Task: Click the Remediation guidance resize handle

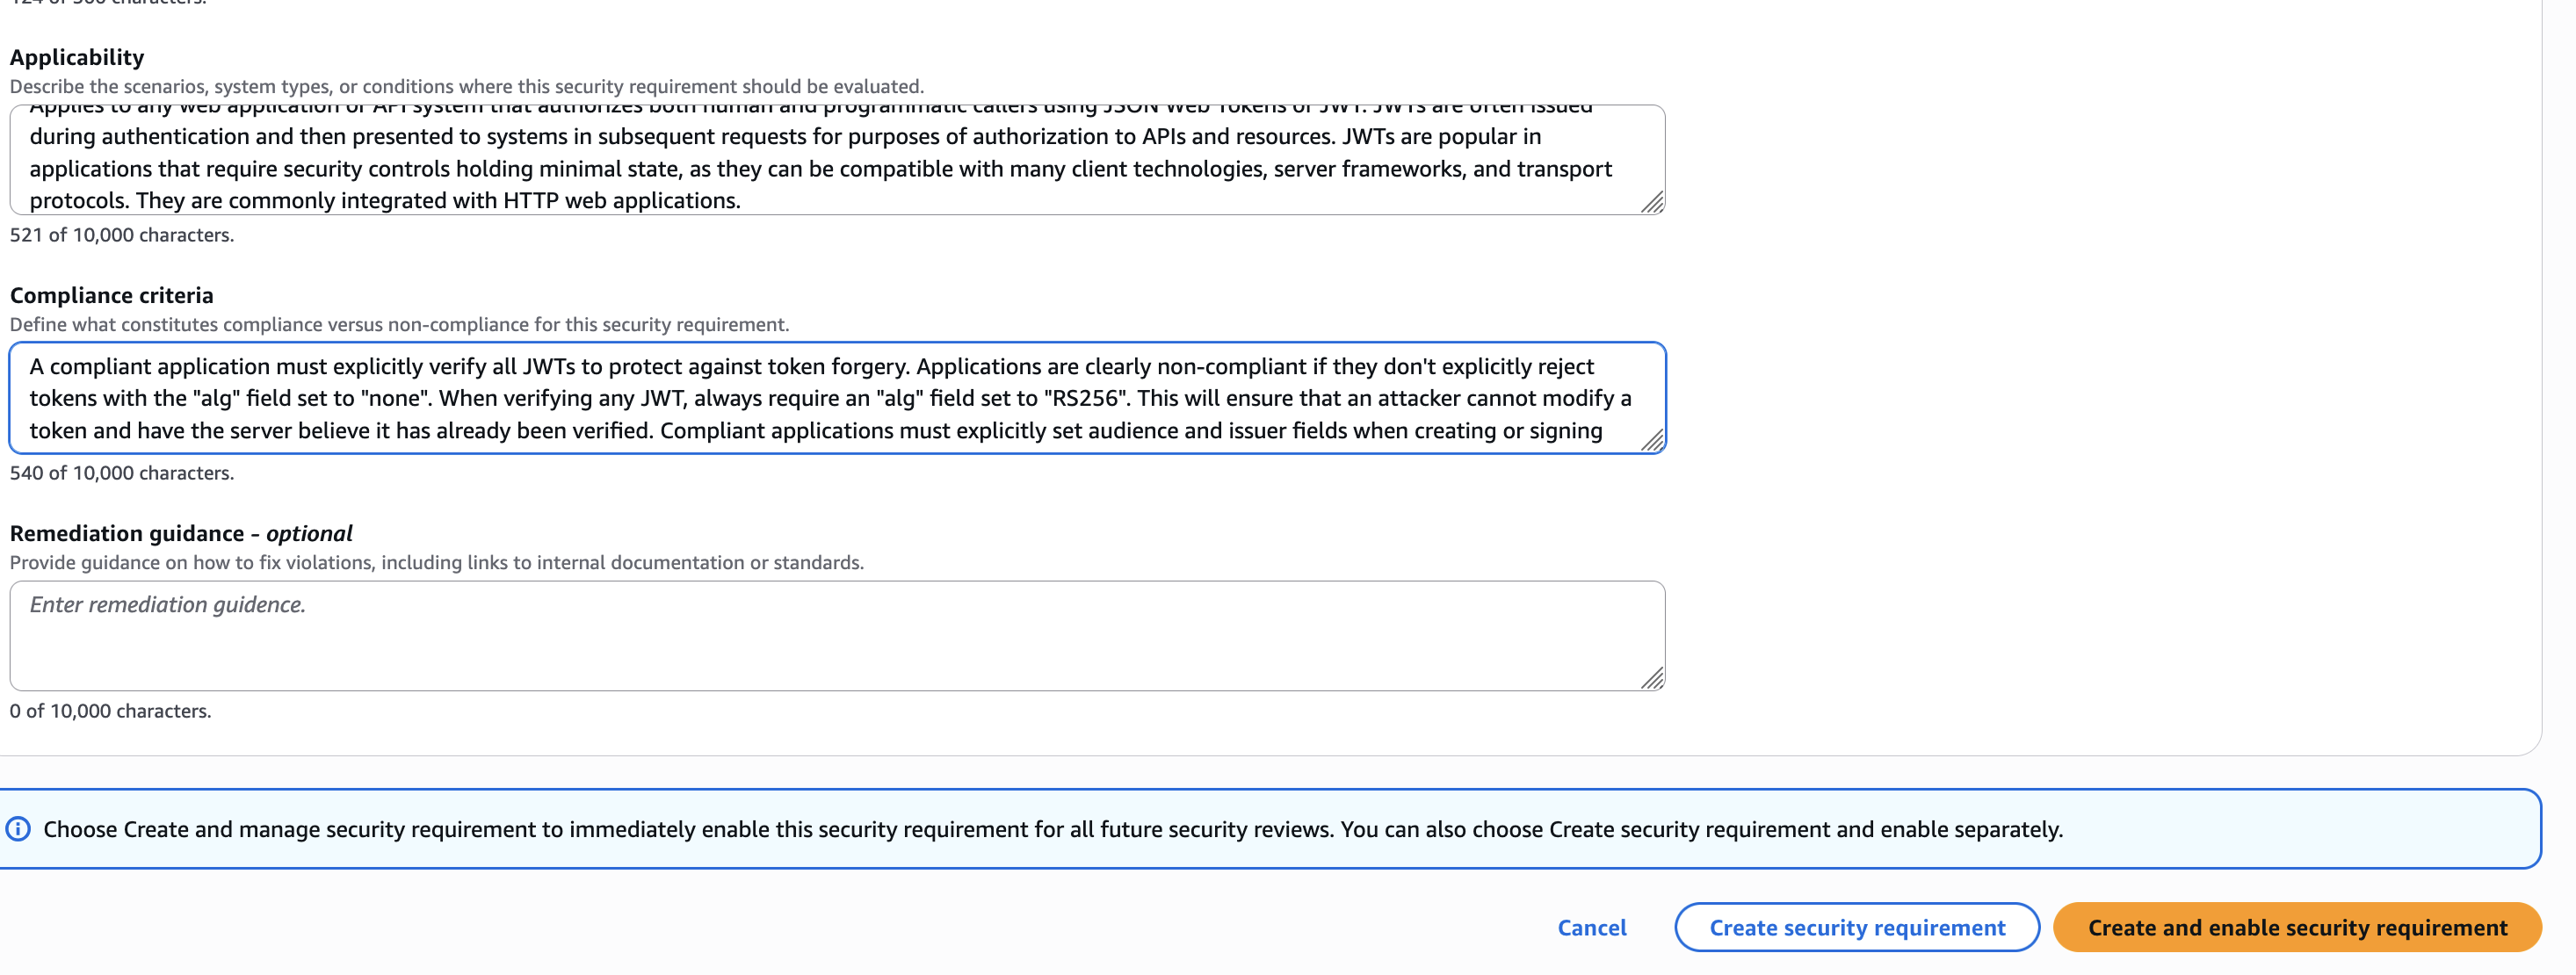Action: tap(1652, 678)
